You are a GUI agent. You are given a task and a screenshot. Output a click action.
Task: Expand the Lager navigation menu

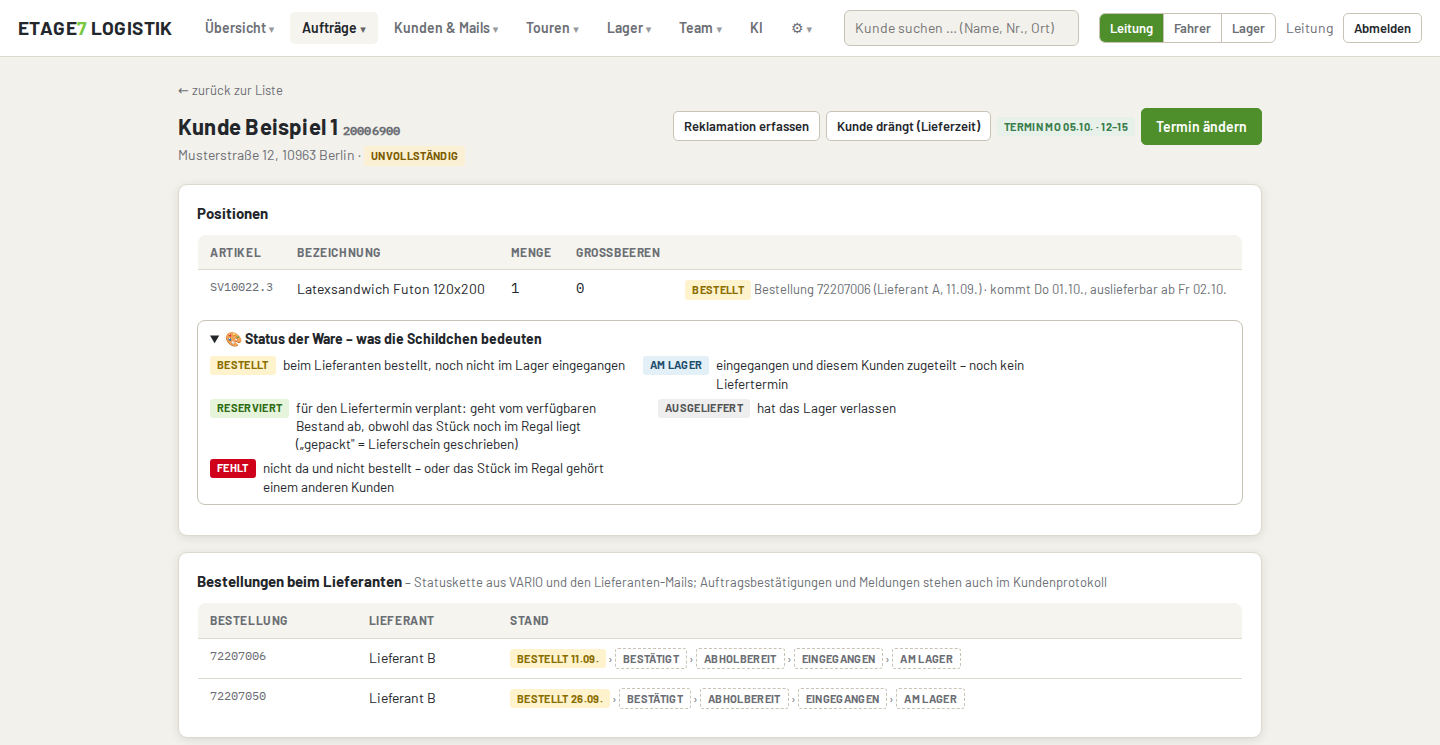pyautogui.click(x=629, y=28)
